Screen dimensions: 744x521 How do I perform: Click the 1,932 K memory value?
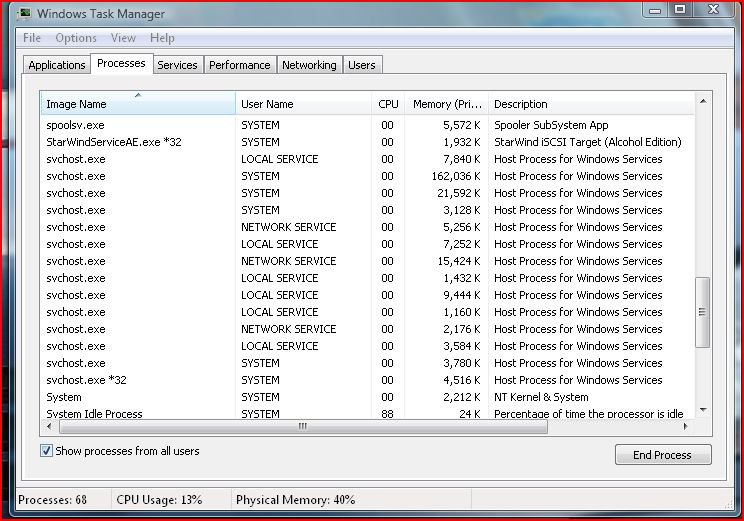462,142
